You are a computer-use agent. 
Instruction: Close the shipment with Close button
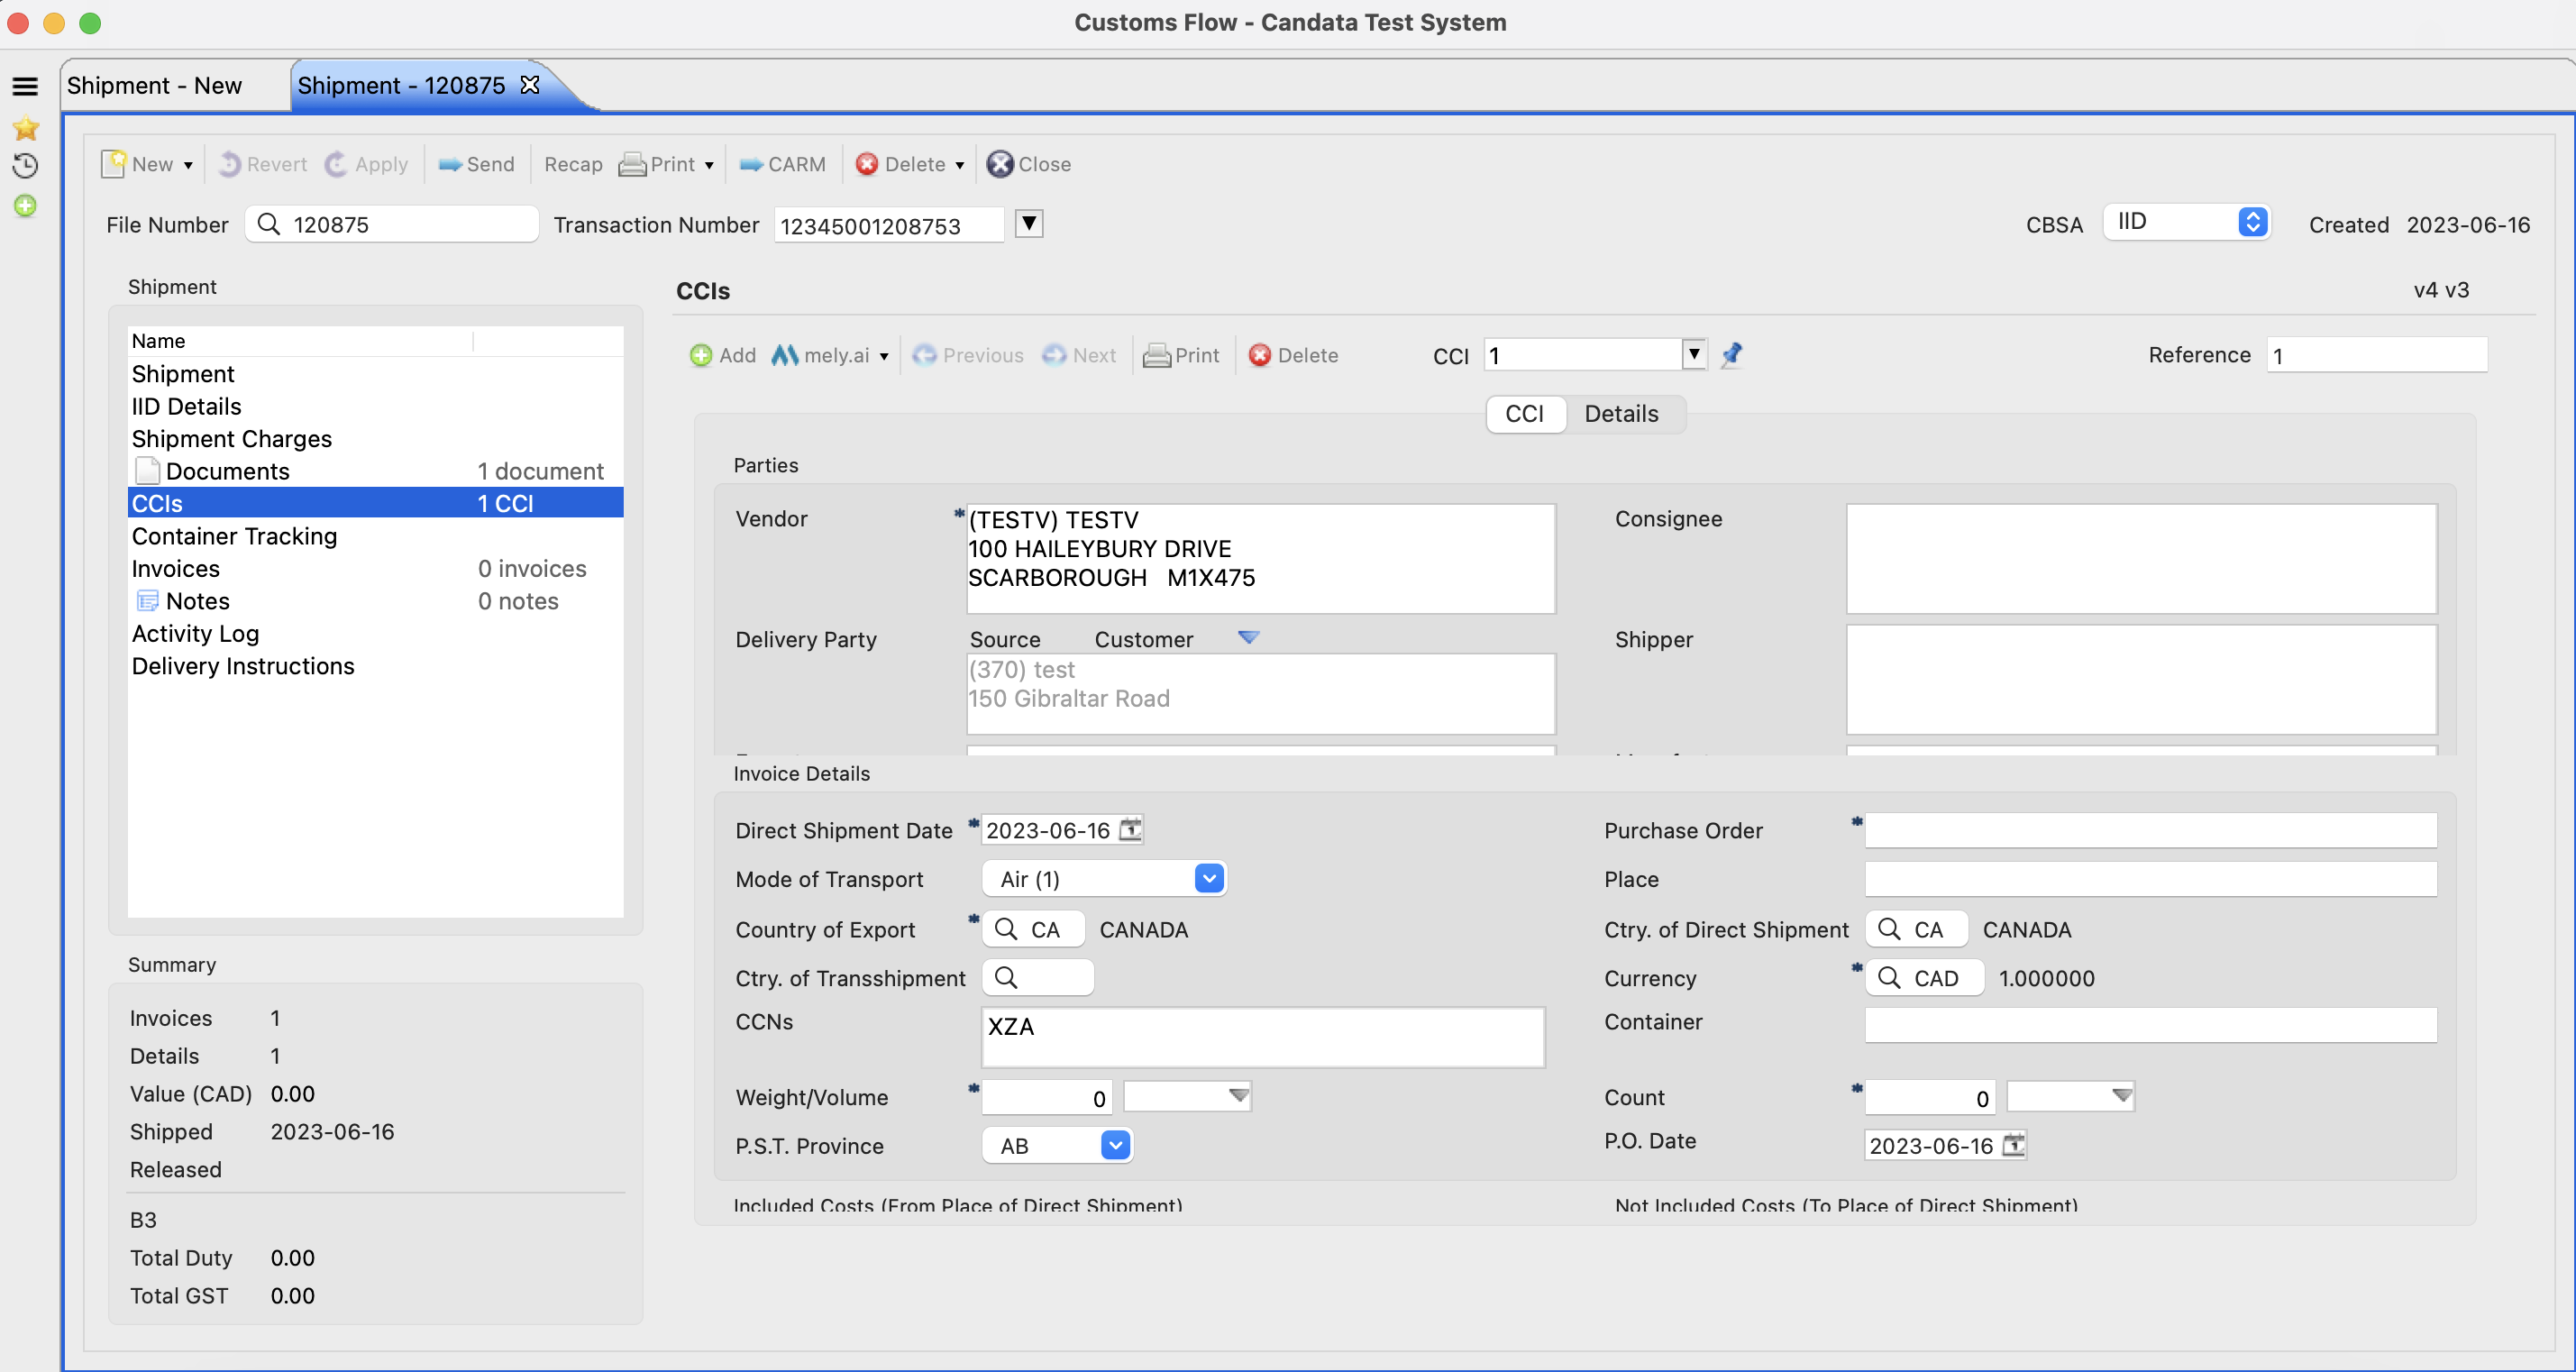tap(1029, 164)
